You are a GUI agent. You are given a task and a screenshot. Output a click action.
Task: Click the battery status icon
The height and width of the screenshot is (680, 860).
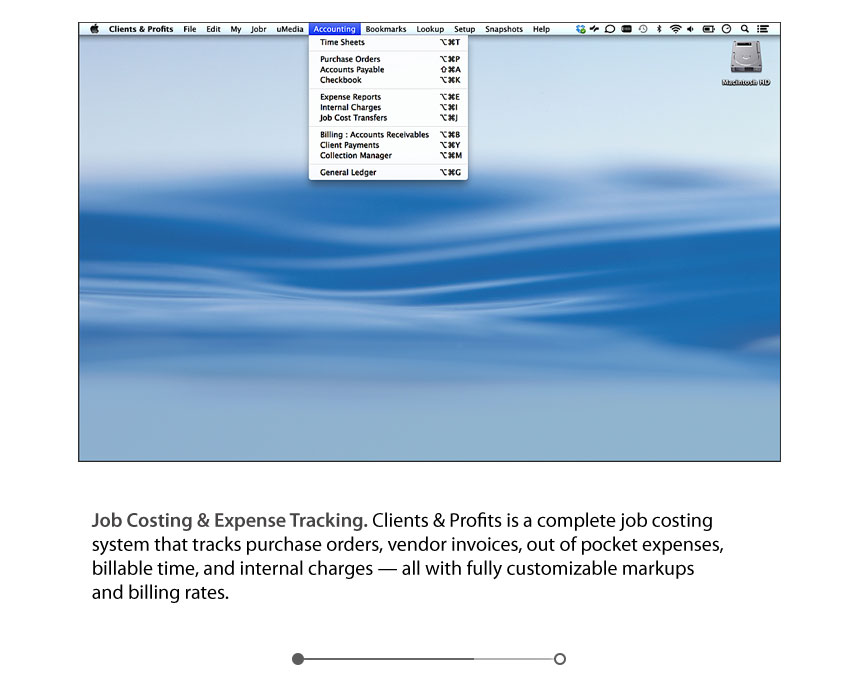(x=708, y=30)
